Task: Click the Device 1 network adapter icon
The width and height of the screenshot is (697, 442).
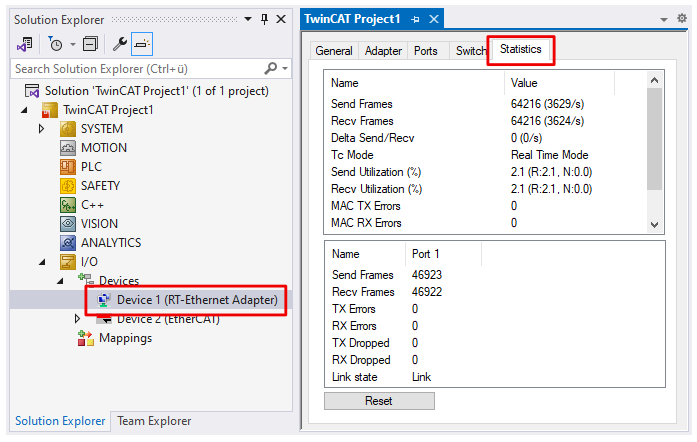Action: (x=104, y=300)
